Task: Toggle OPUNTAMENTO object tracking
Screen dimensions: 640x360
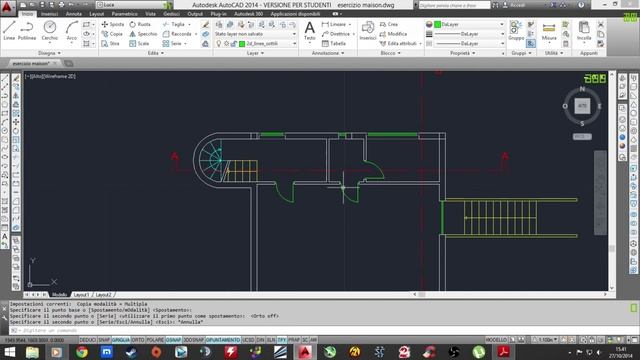Action: click(x=223, y=340)
